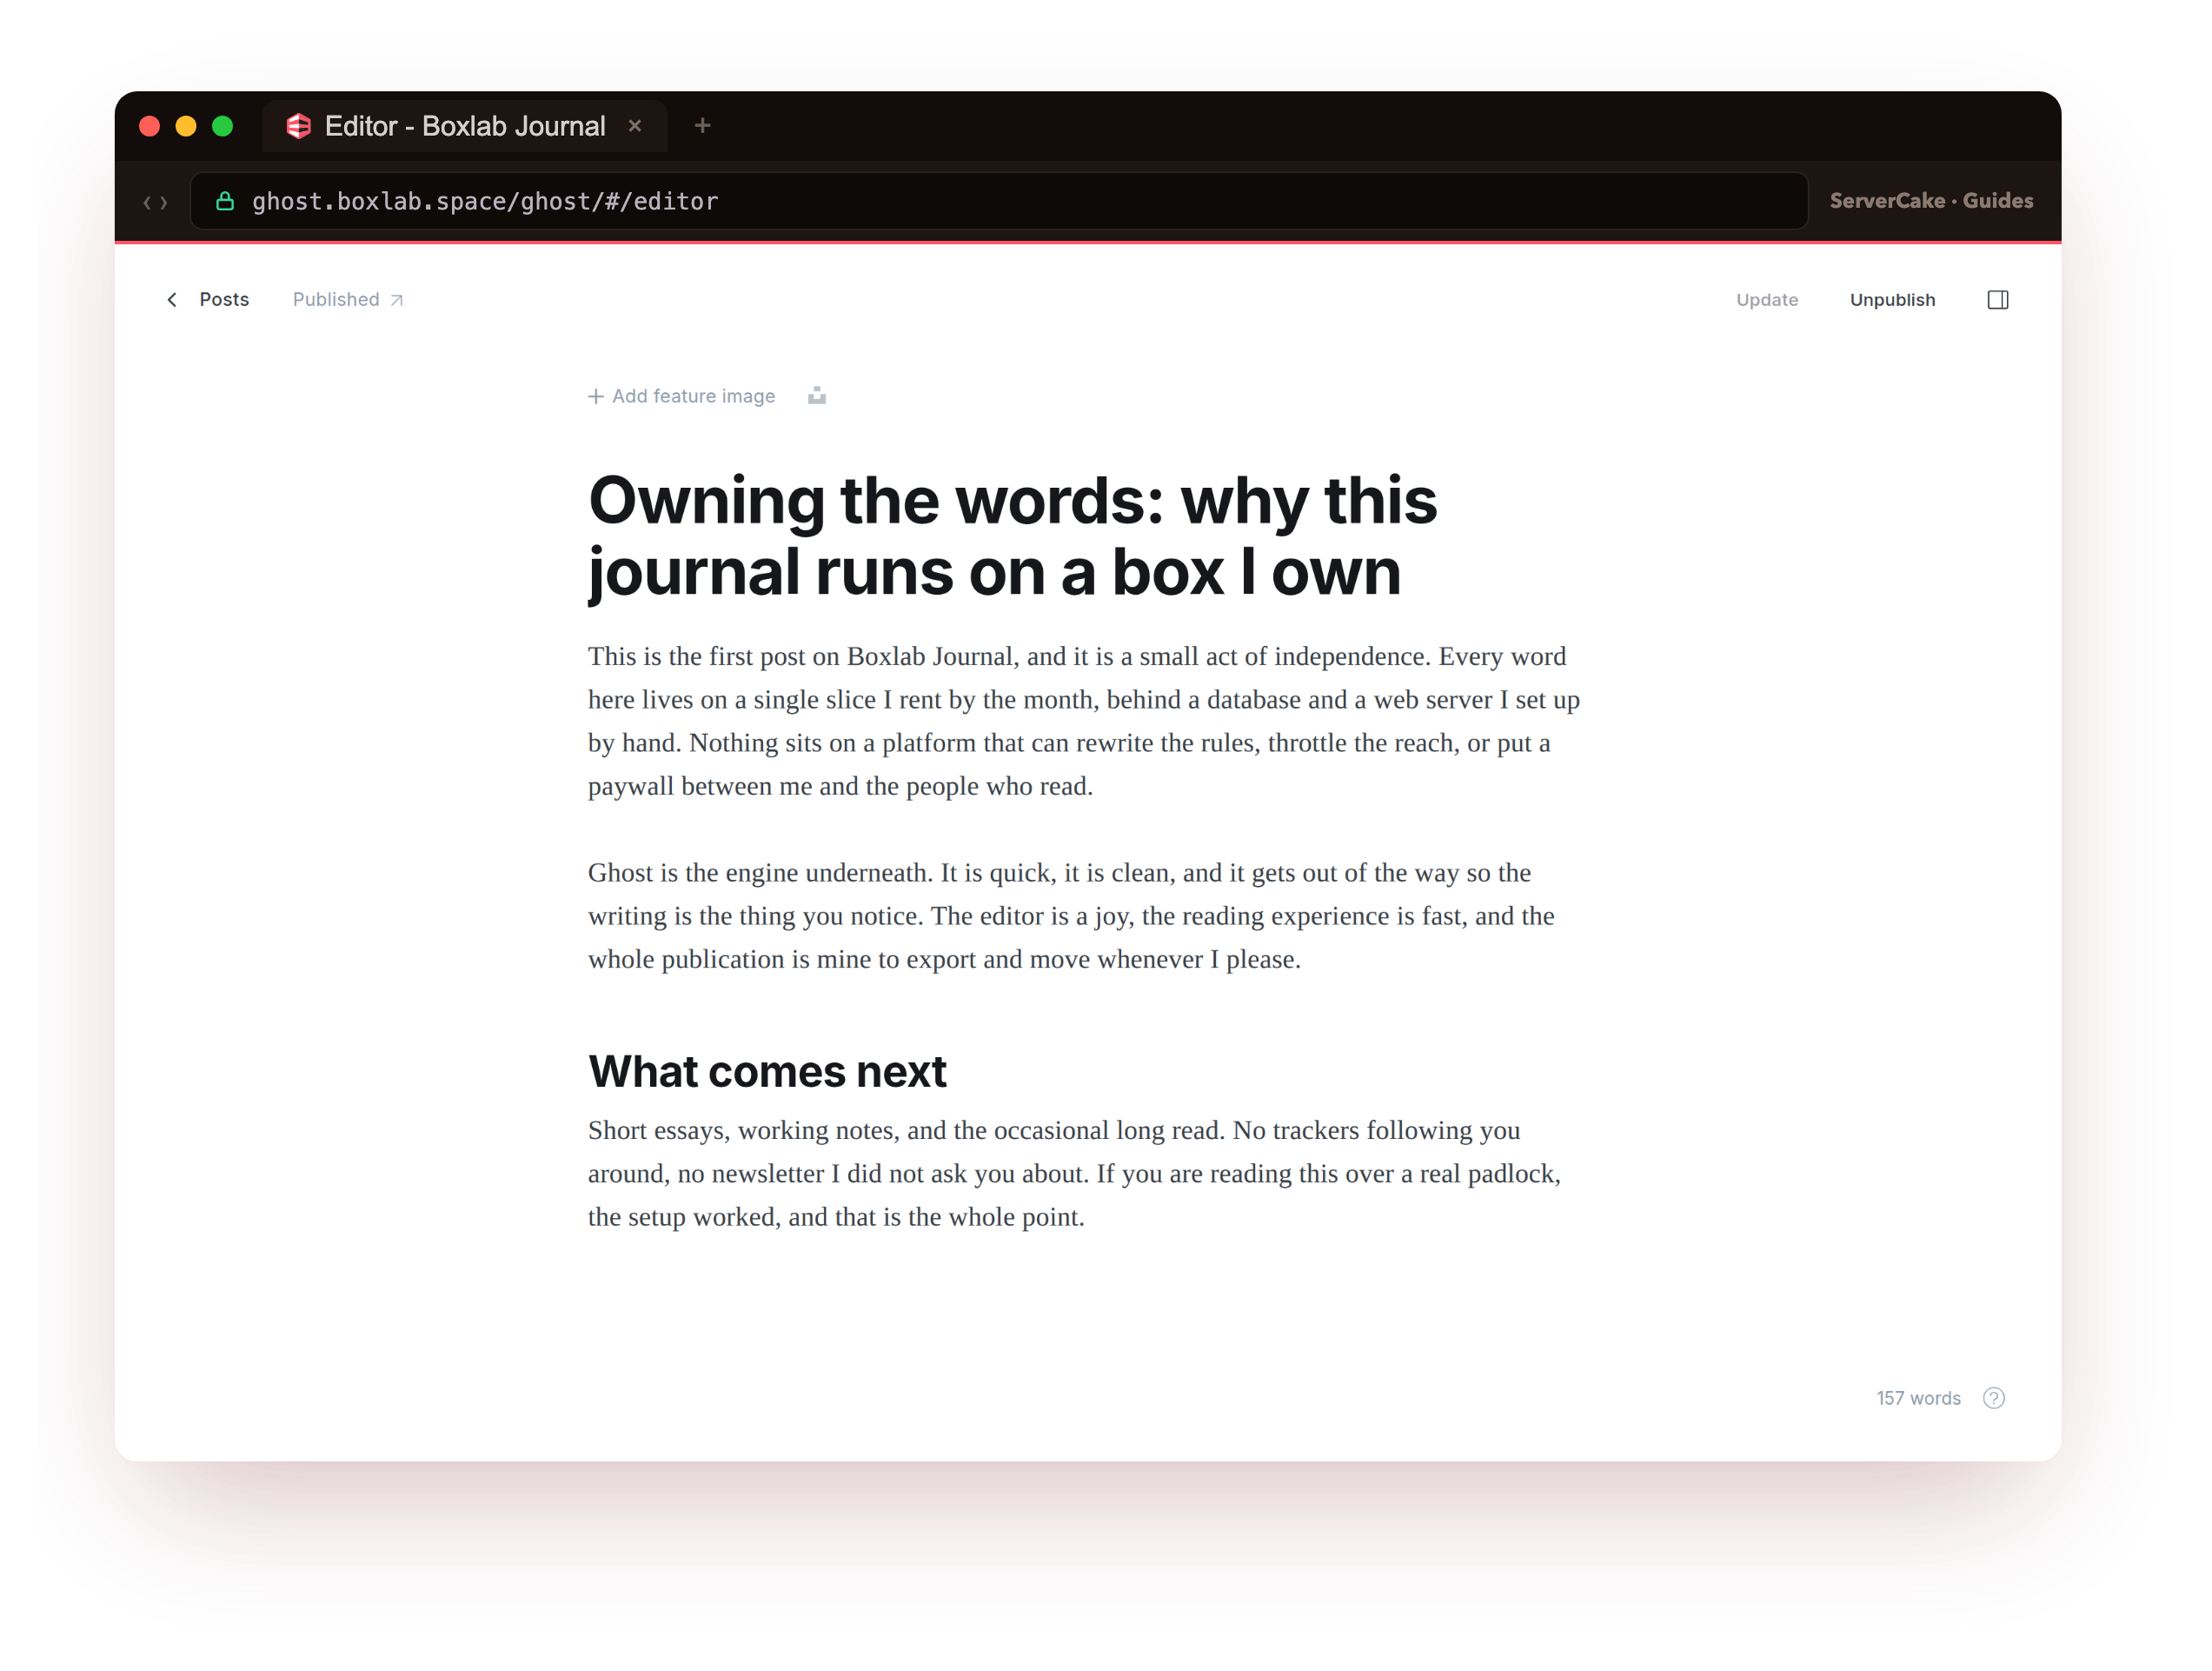
Task: Click the Unpublish button
Action: tap(1892, 300)
